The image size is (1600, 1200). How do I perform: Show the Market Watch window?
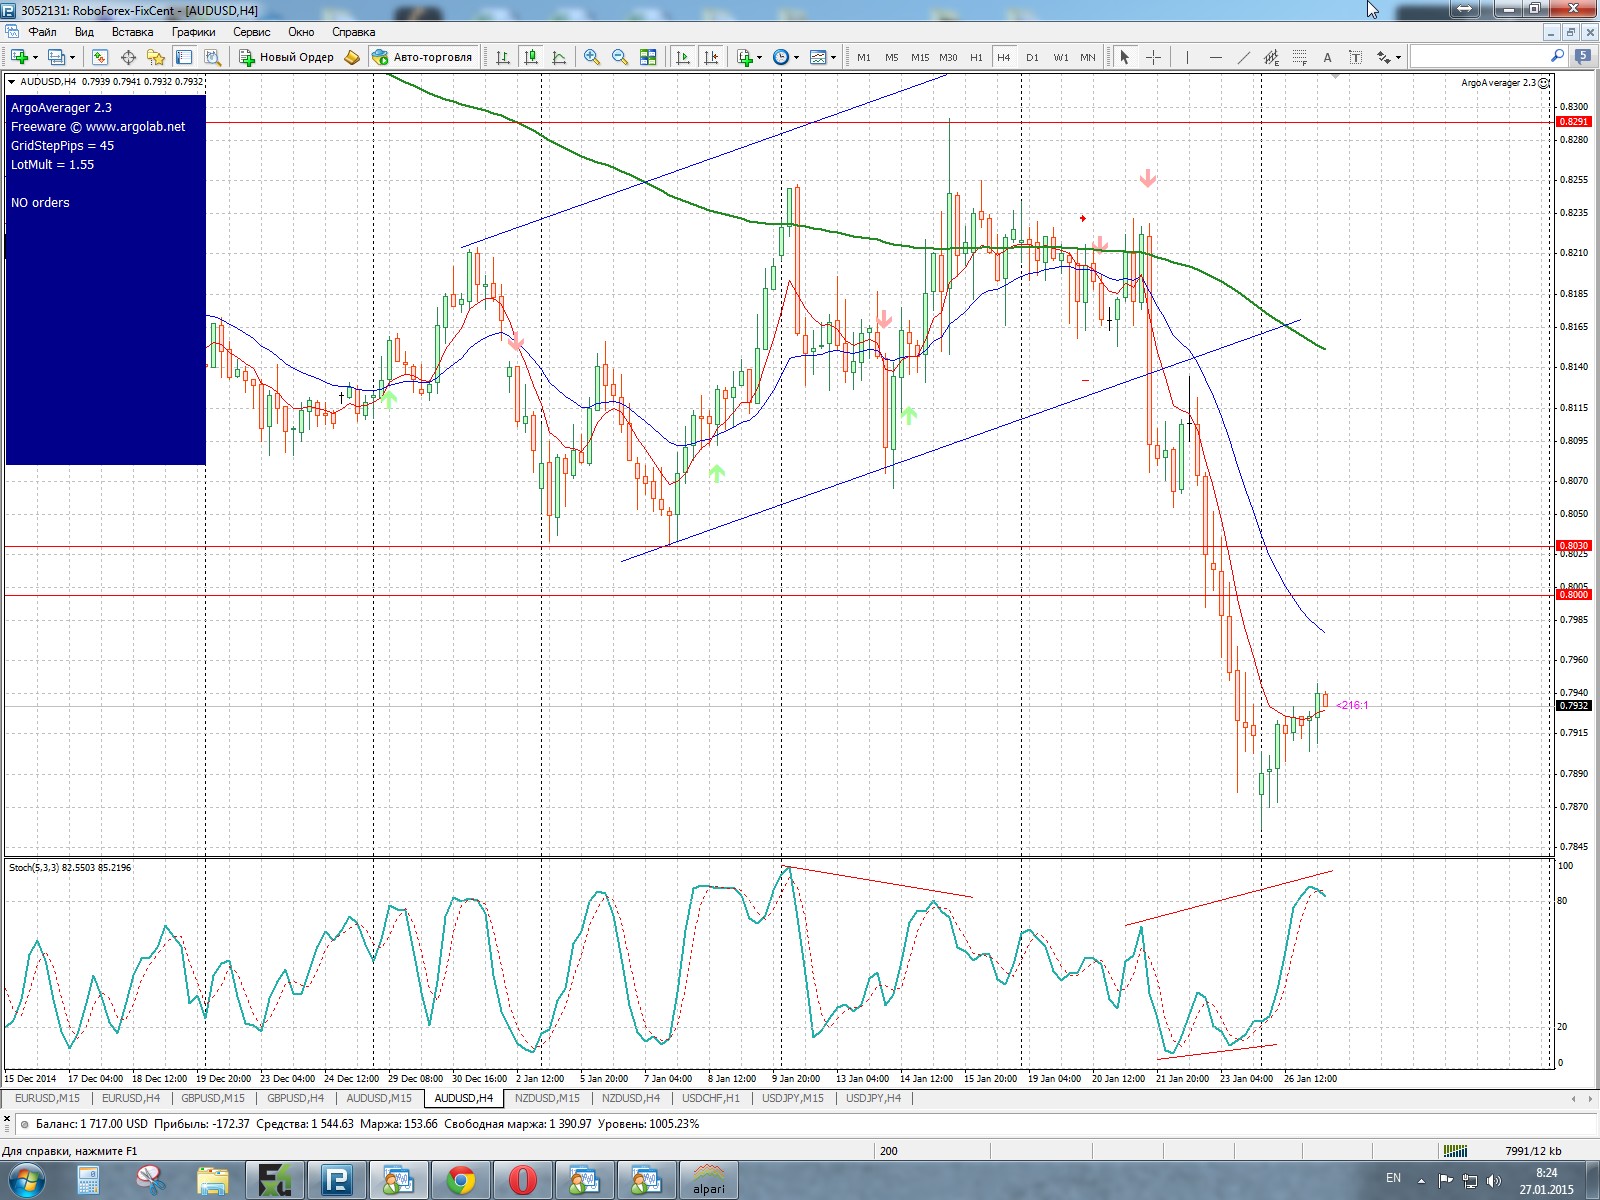click(x=100, y=57)
